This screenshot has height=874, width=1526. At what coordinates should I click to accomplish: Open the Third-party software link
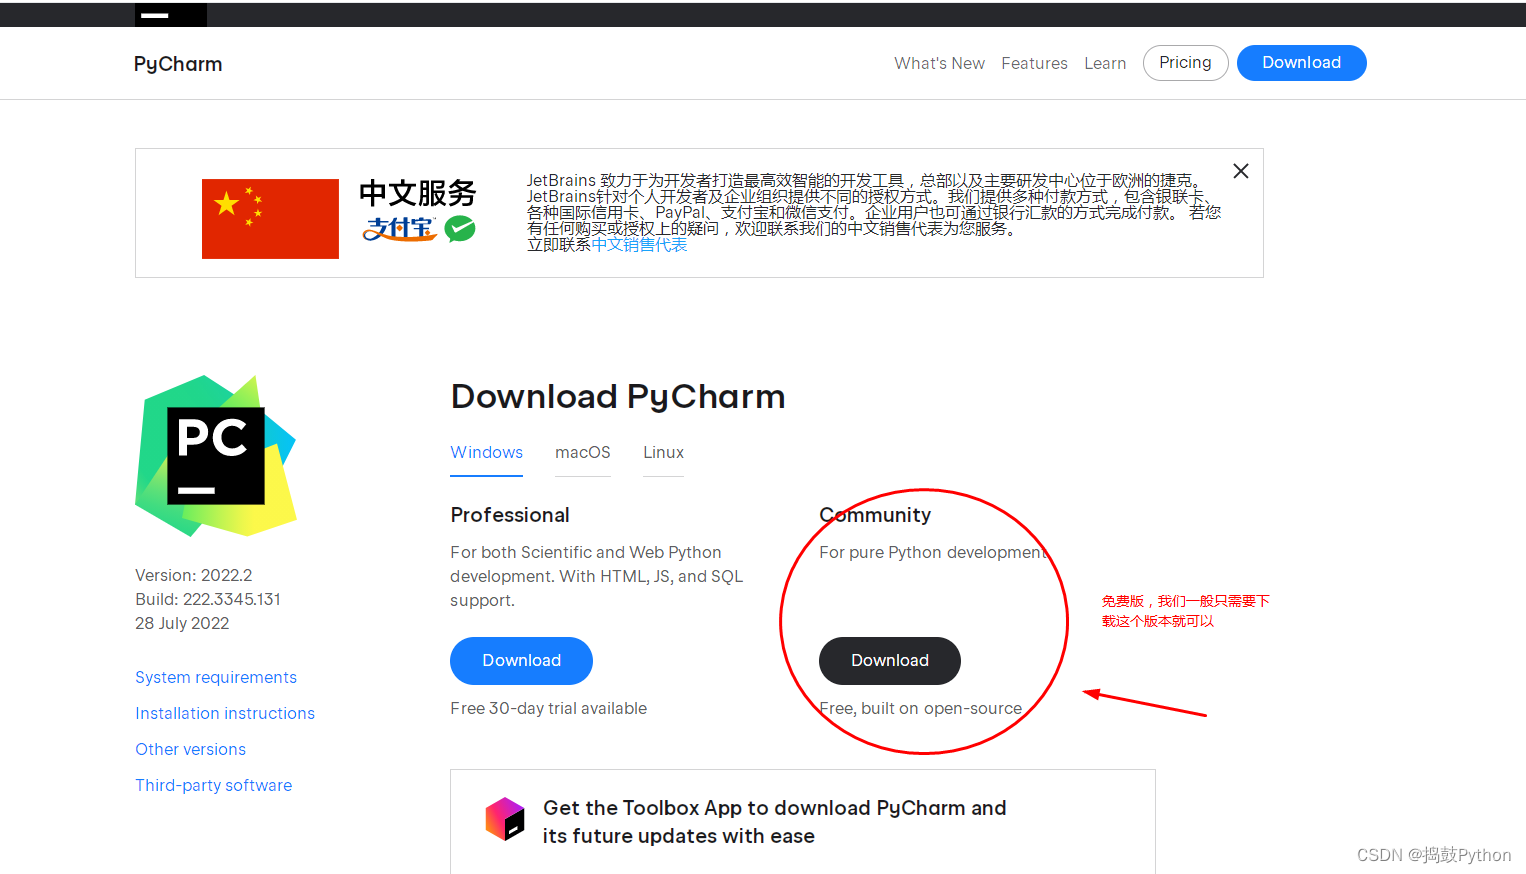214,785
